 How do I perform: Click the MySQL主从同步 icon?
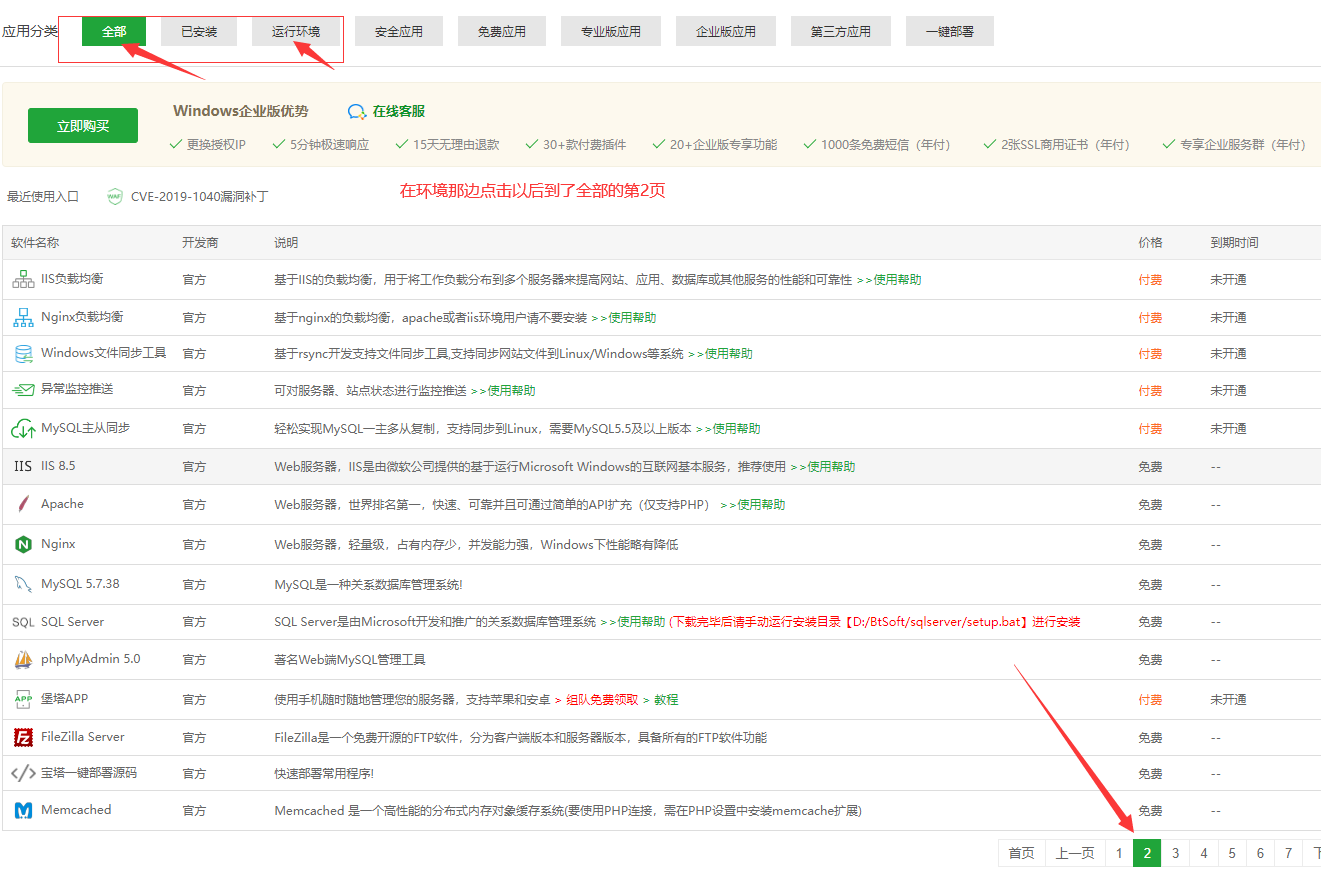coord(23,429)
